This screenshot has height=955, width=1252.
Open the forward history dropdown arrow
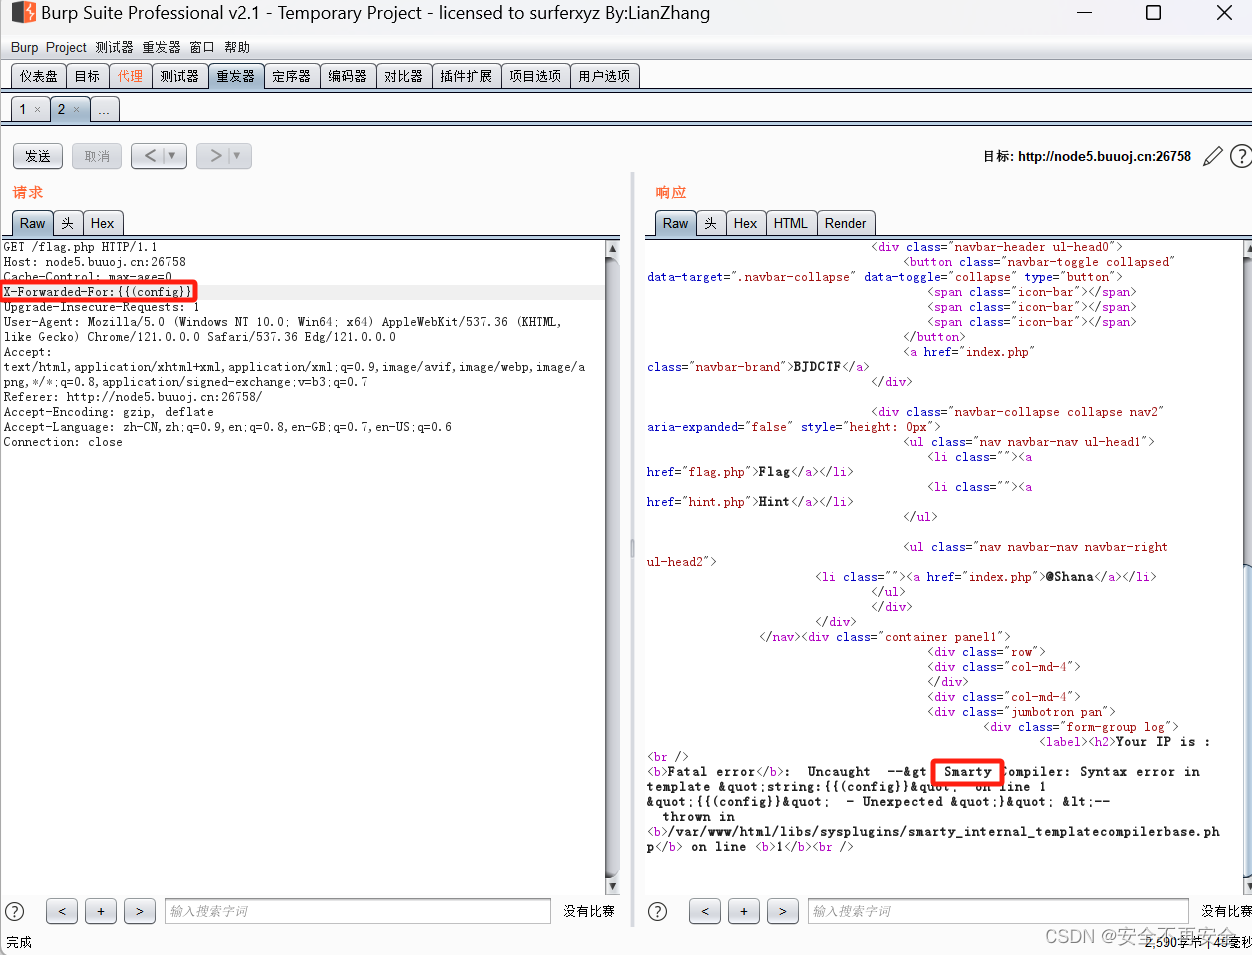click(237, 156)
